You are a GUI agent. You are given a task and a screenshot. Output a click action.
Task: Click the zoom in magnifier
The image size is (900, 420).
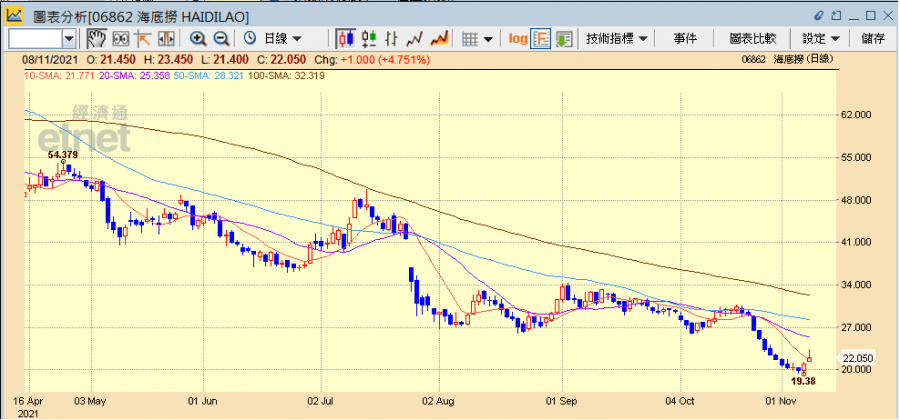(198, 39)
